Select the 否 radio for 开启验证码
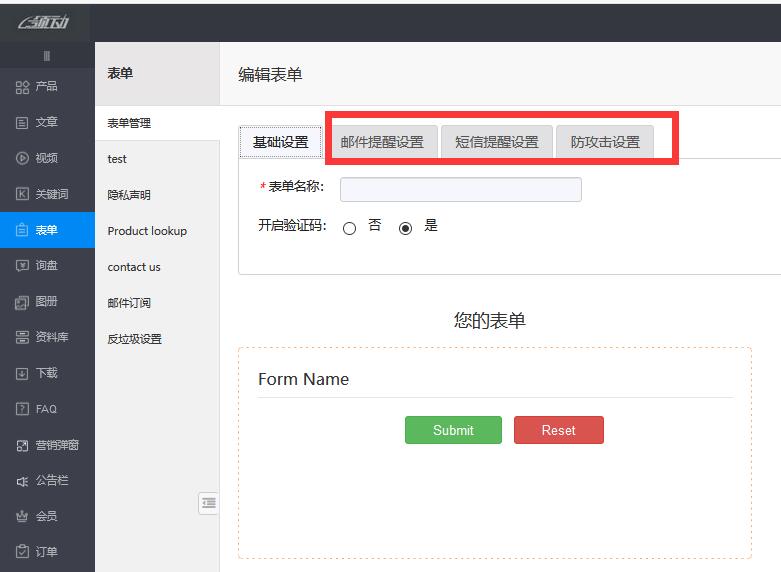The width and height of the screenshot is (781, 572). [x=350, y=228]
